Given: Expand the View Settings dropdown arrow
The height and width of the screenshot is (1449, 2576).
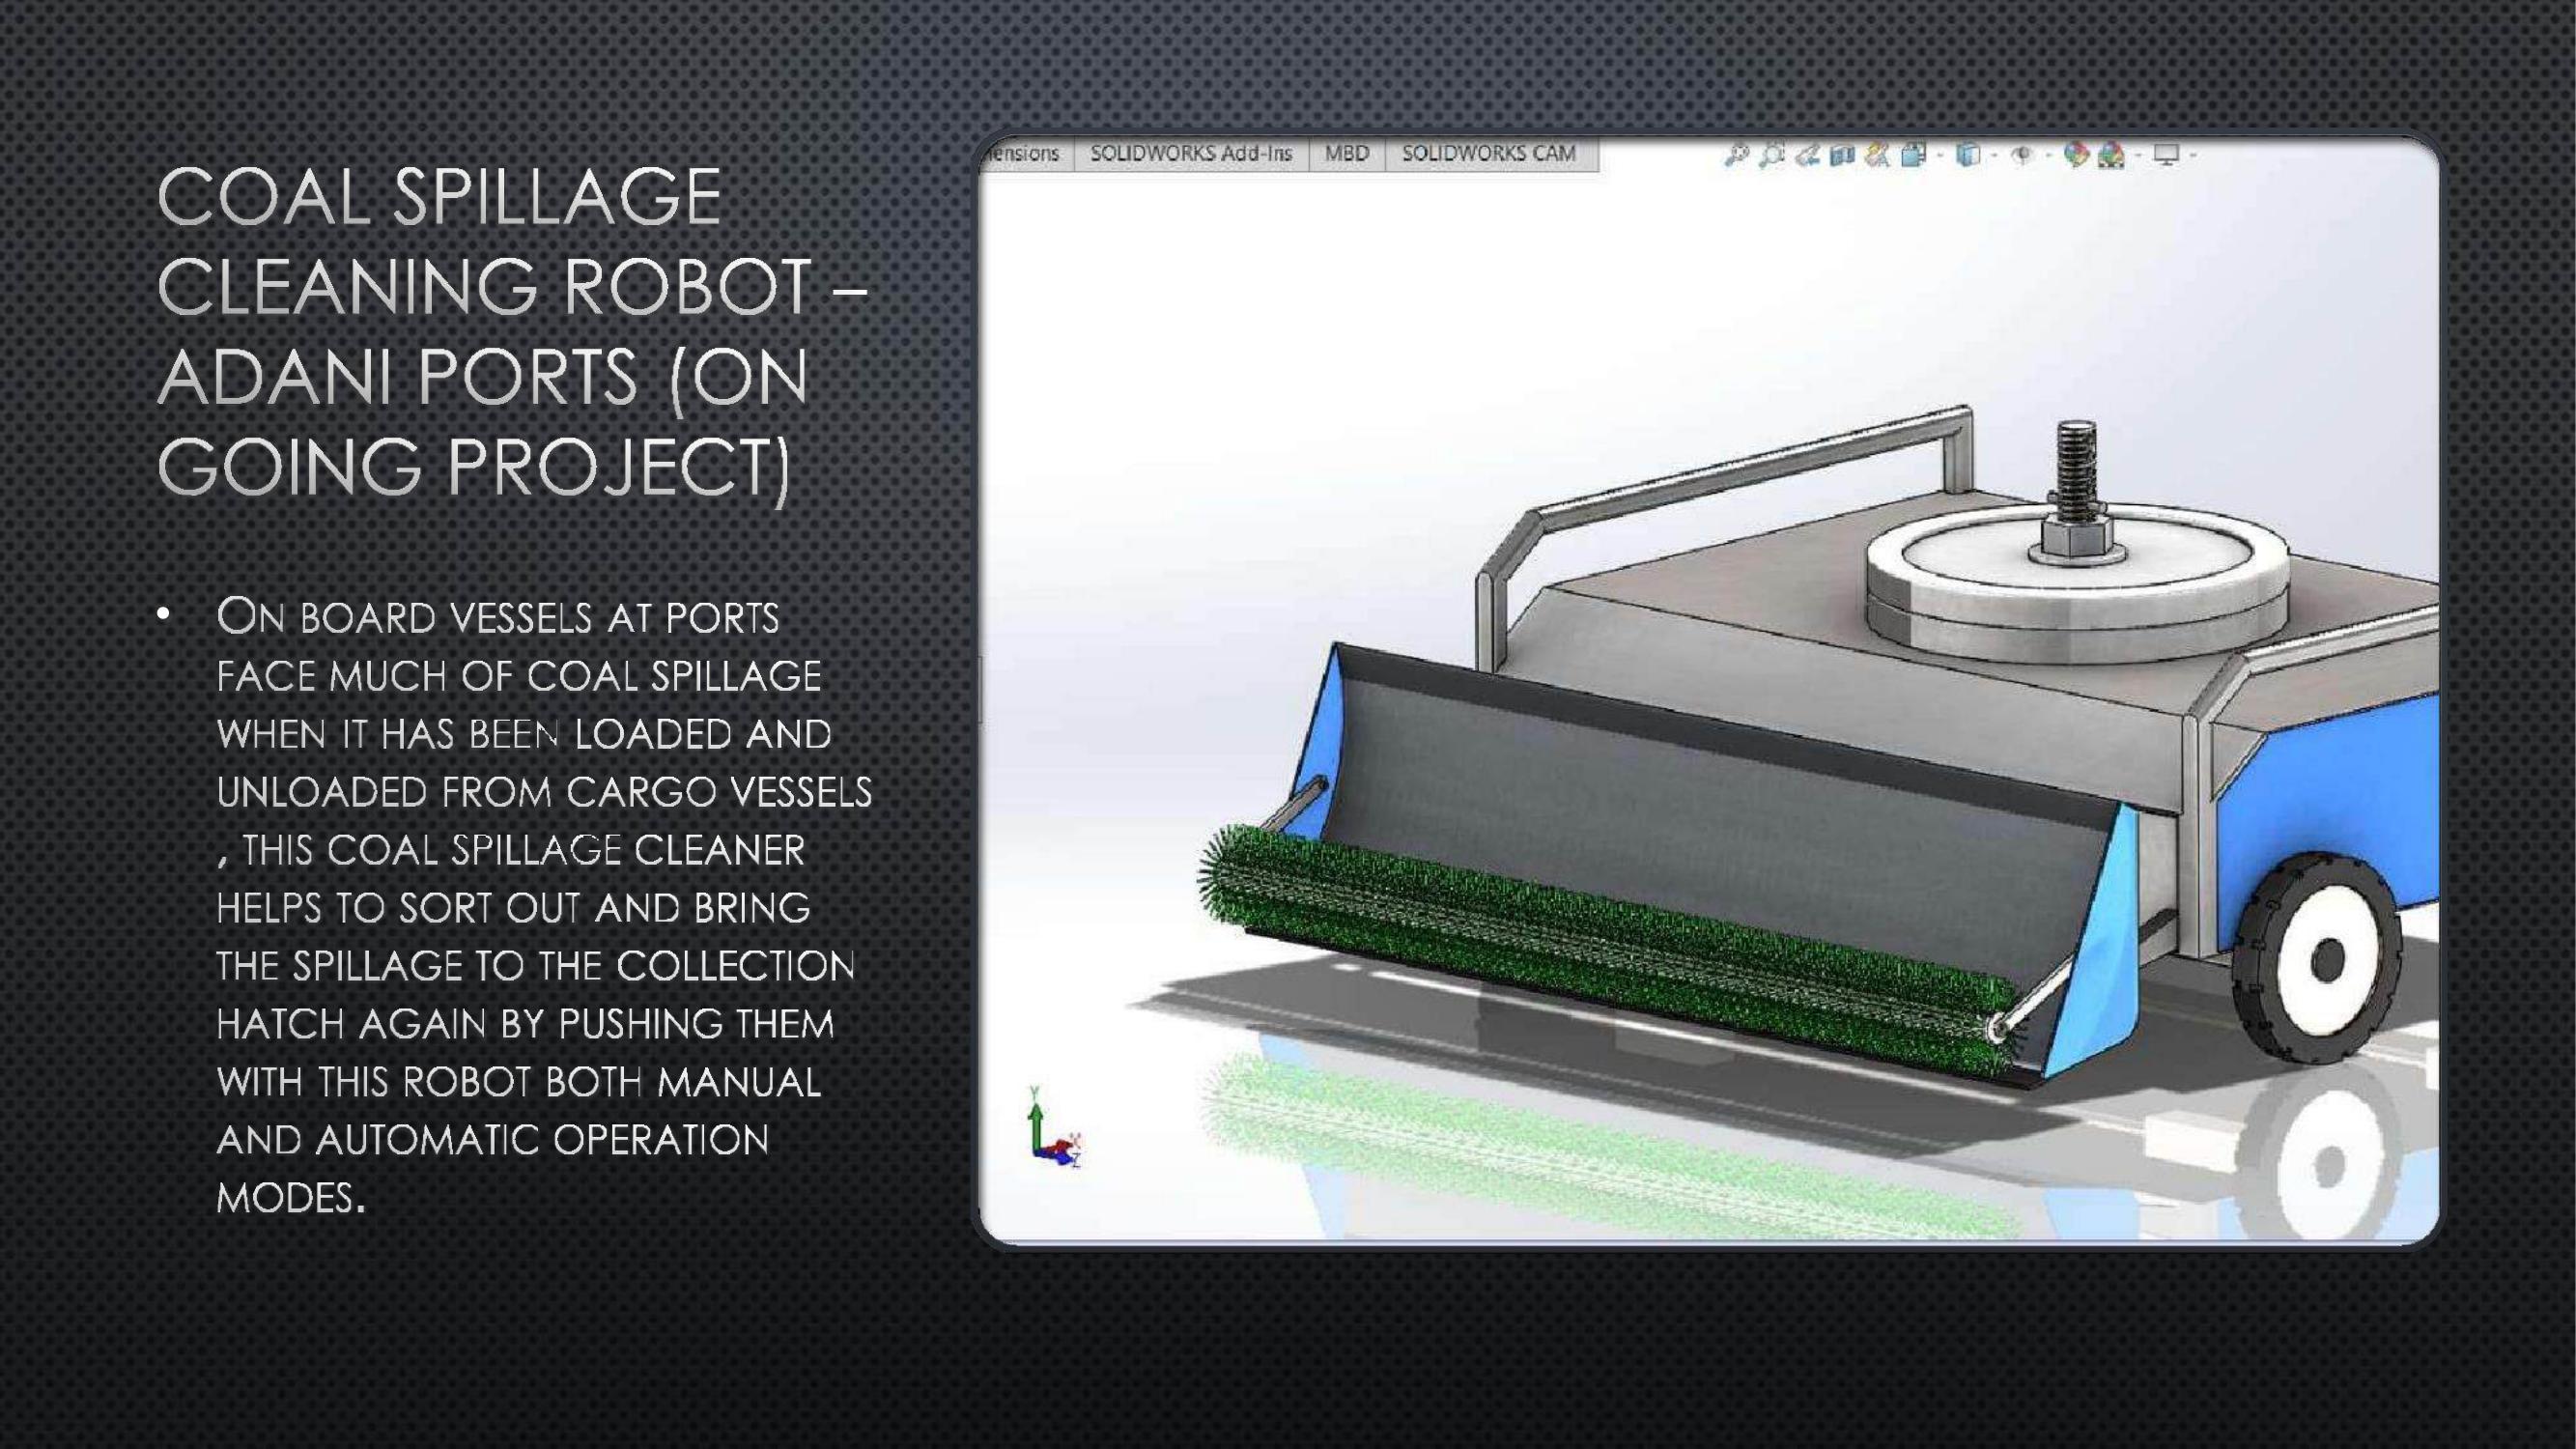Looking at the screenshot, I should coord(2192,155).
